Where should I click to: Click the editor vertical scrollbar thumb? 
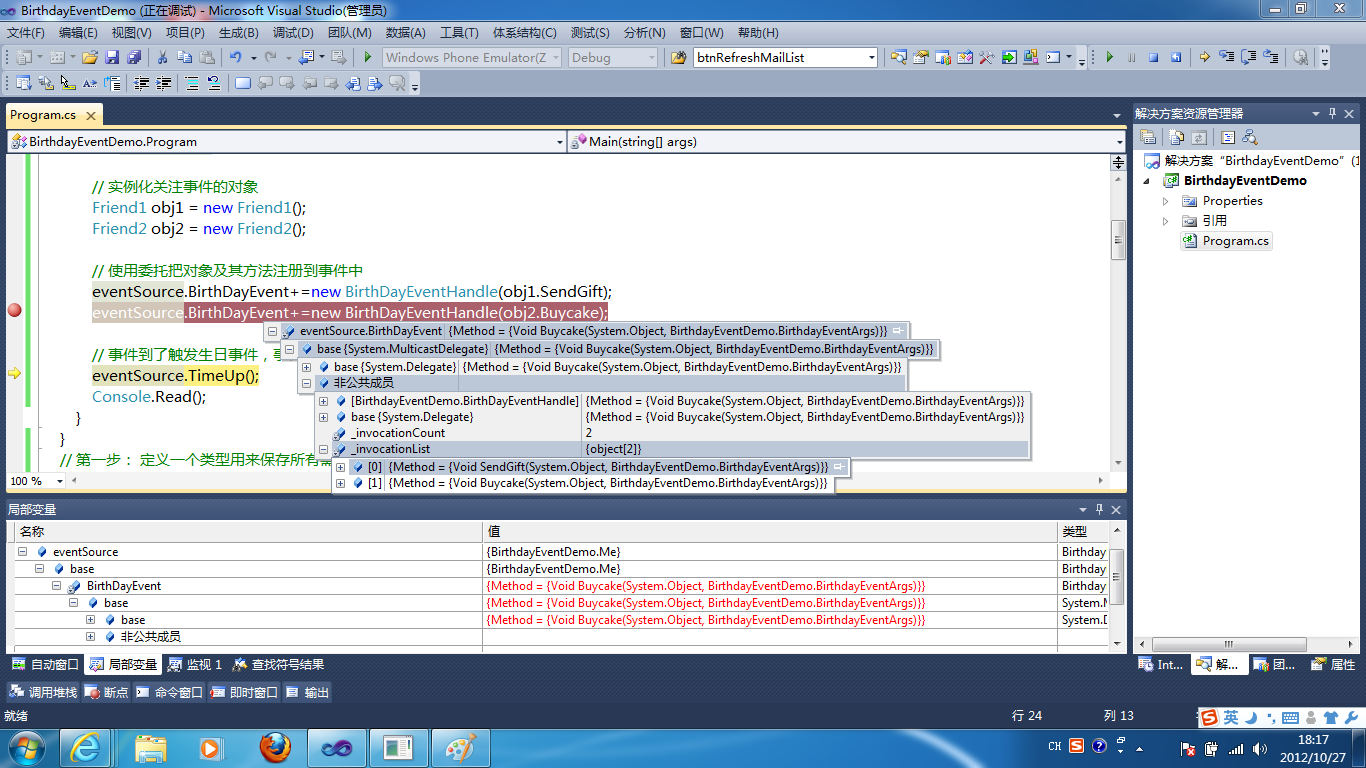[x=1119, y=239]
